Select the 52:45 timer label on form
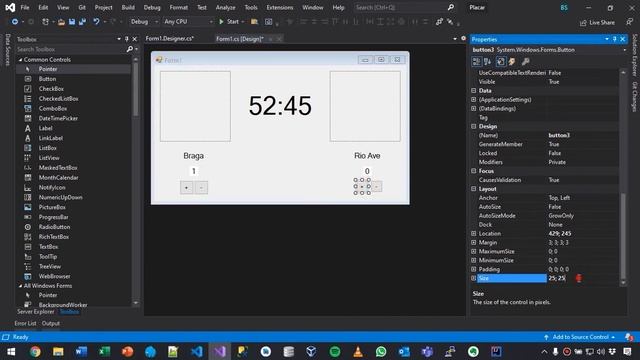Screen dimensions: 640x360 click(x=280, y=106)
